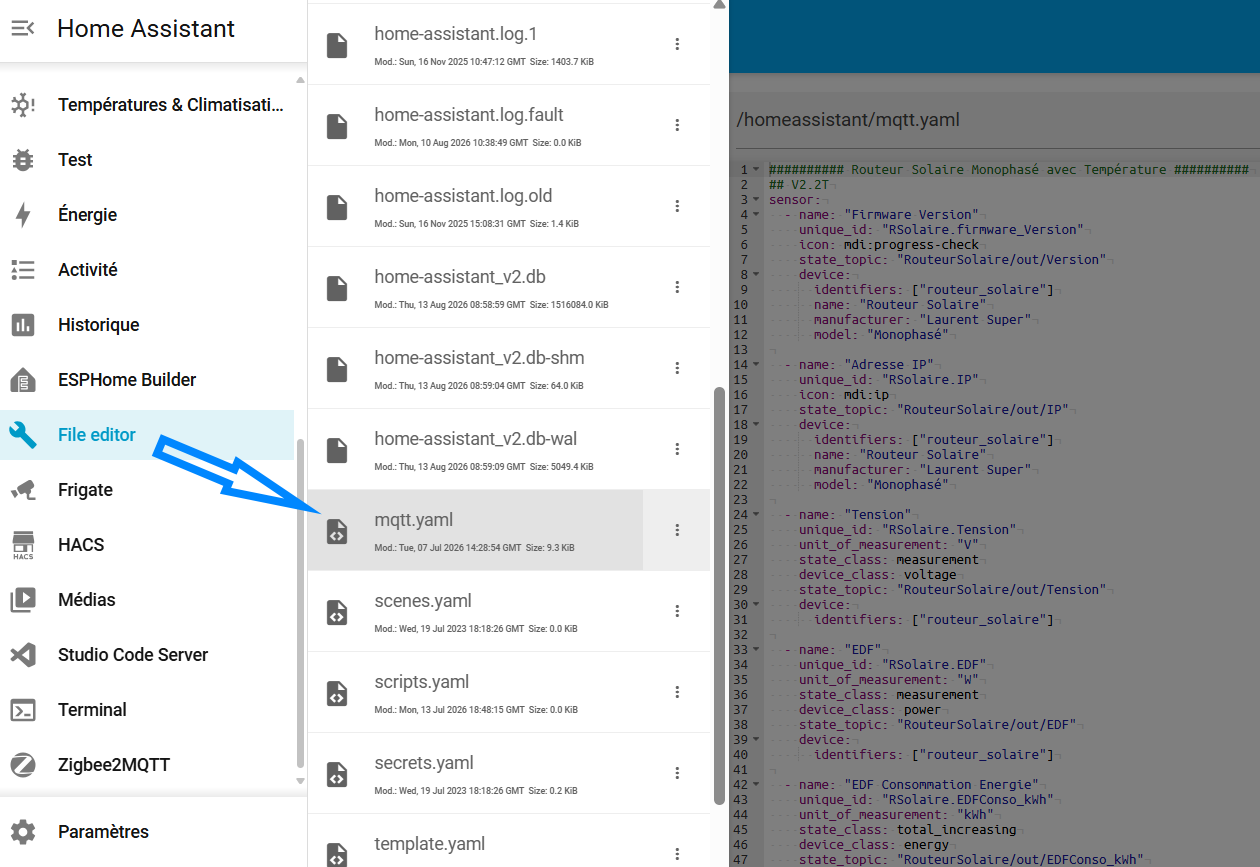
Task: Open the Studio Code Server icon
Action: point(23,655)
